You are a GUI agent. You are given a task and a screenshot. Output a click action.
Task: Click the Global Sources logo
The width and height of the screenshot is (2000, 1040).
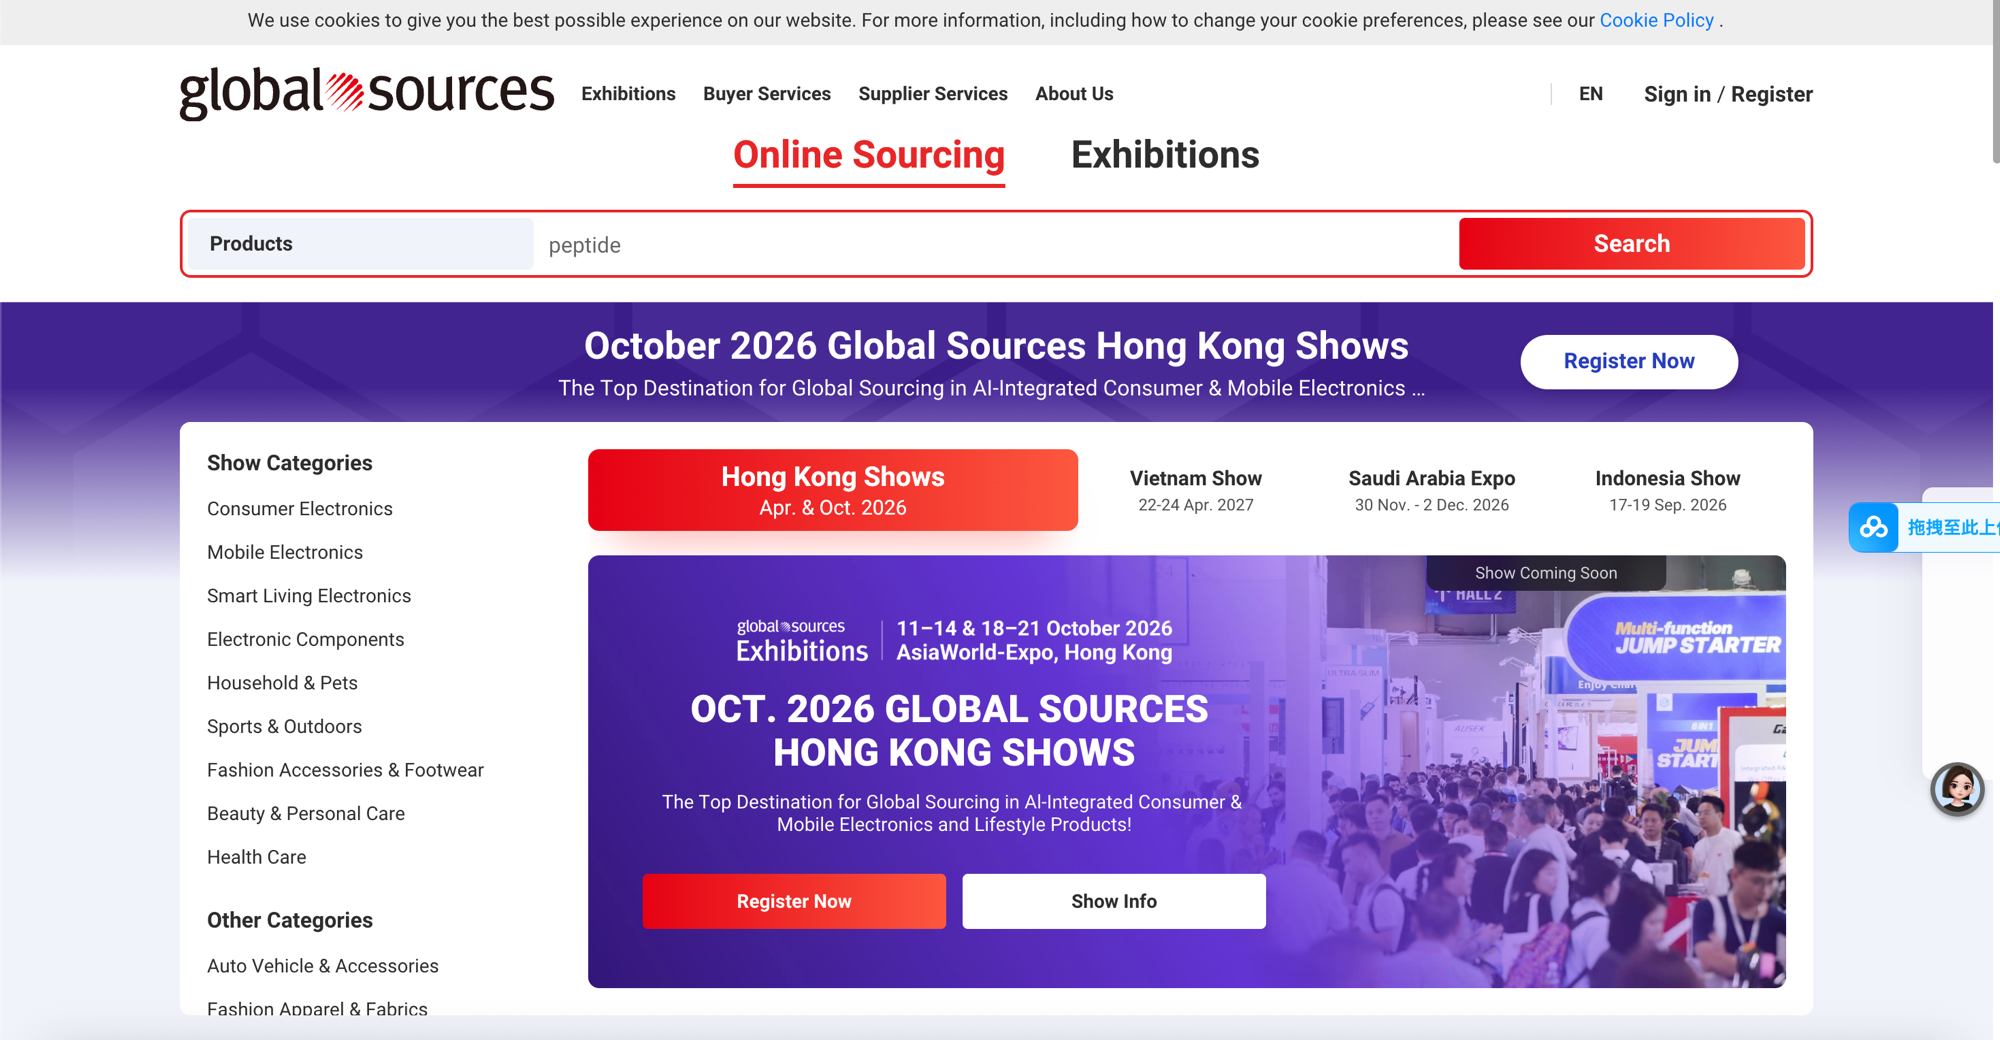[366, 93]
